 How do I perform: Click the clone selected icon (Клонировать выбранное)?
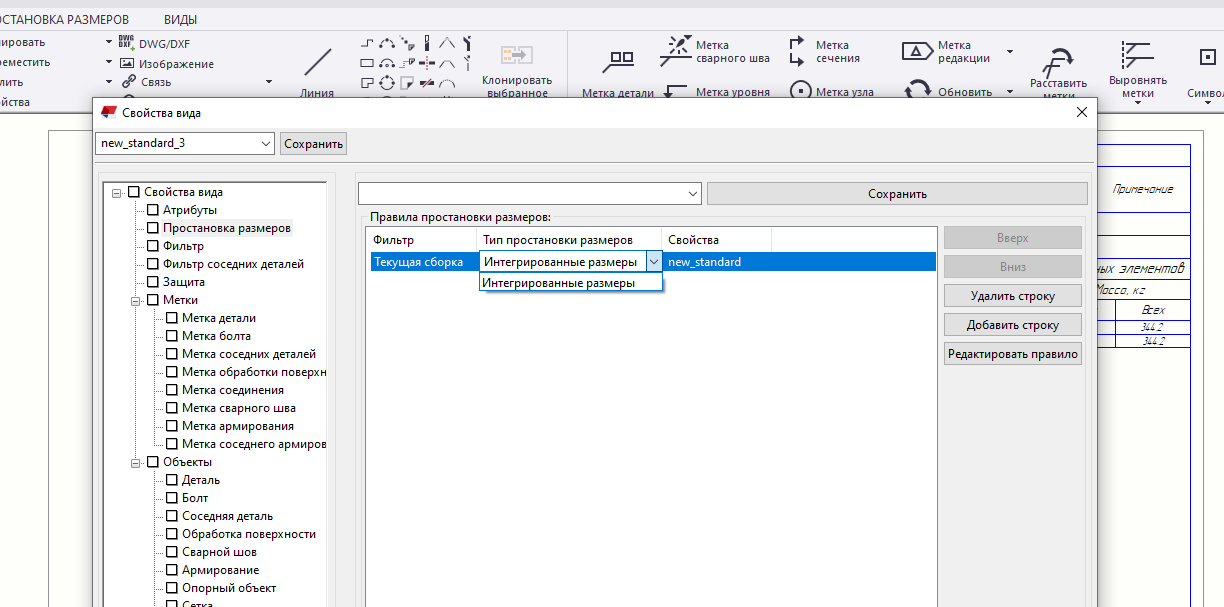point(517,54)
